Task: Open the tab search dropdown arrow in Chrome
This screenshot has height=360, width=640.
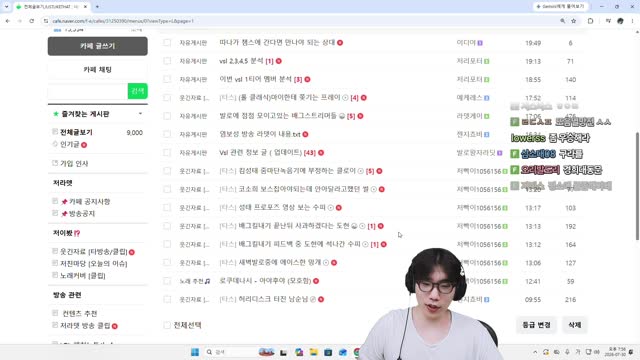Action: 6,7
